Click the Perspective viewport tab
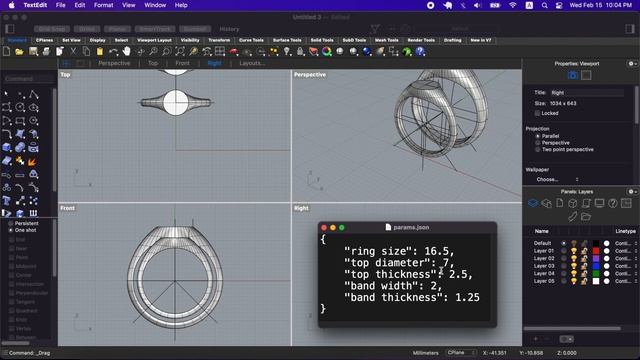640x360 pixels. pyautogui.click(x=114, y=63)
